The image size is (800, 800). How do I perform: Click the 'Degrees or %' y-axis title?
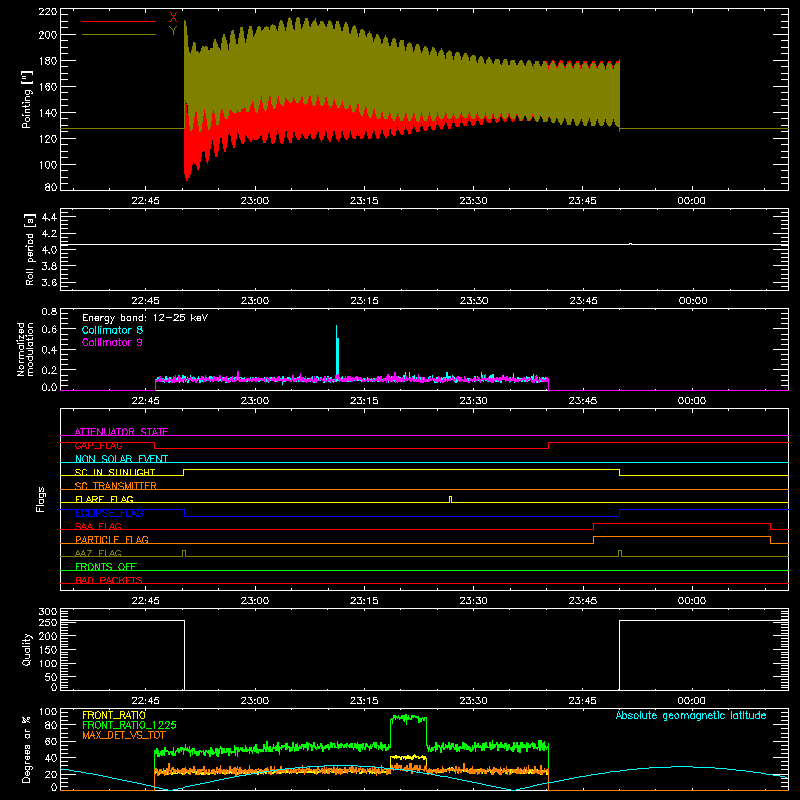(x=27, y=749)
